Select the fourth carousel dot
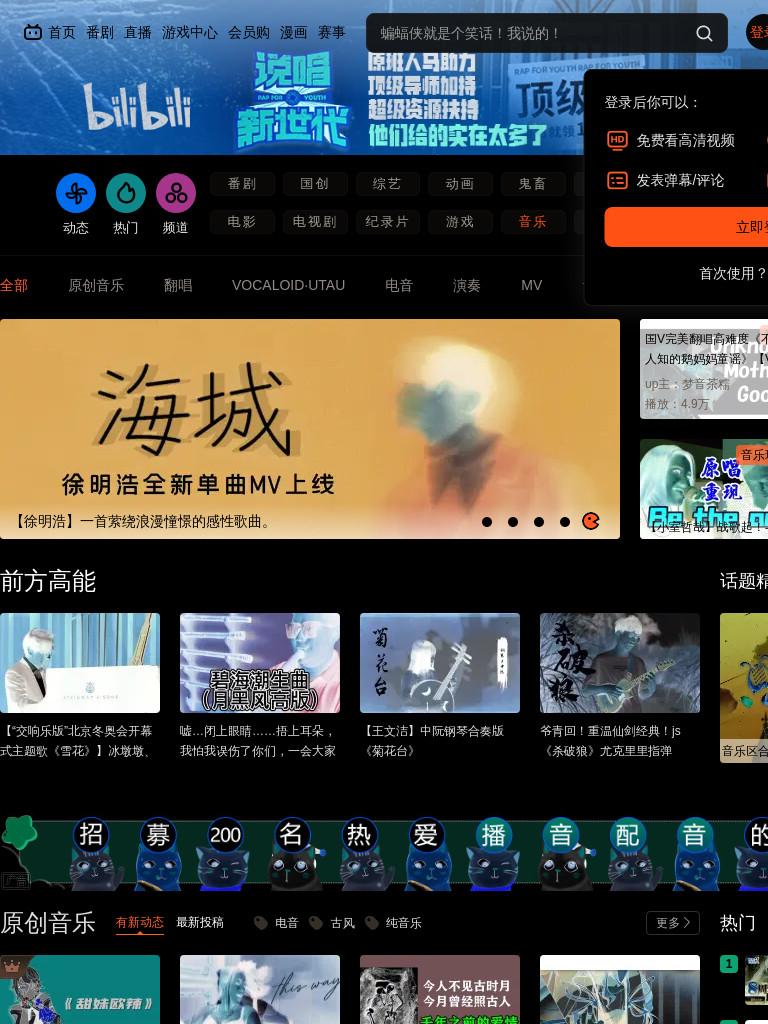The image size is (768, 1024). click(x=565, y=522)
